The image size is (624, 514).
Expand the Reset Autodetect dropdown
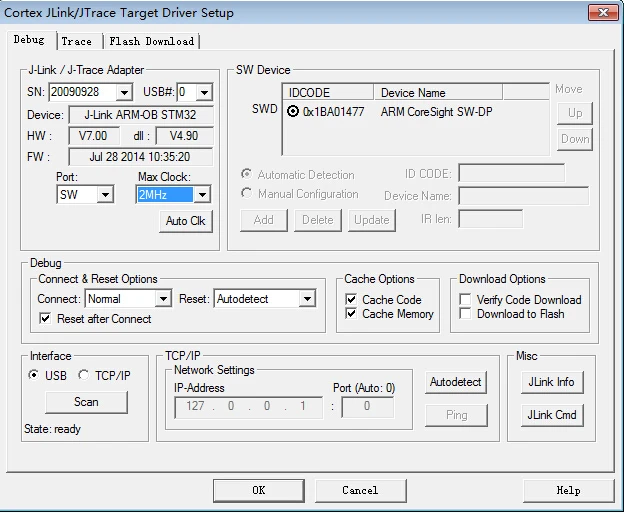click(x=307, y=299)
